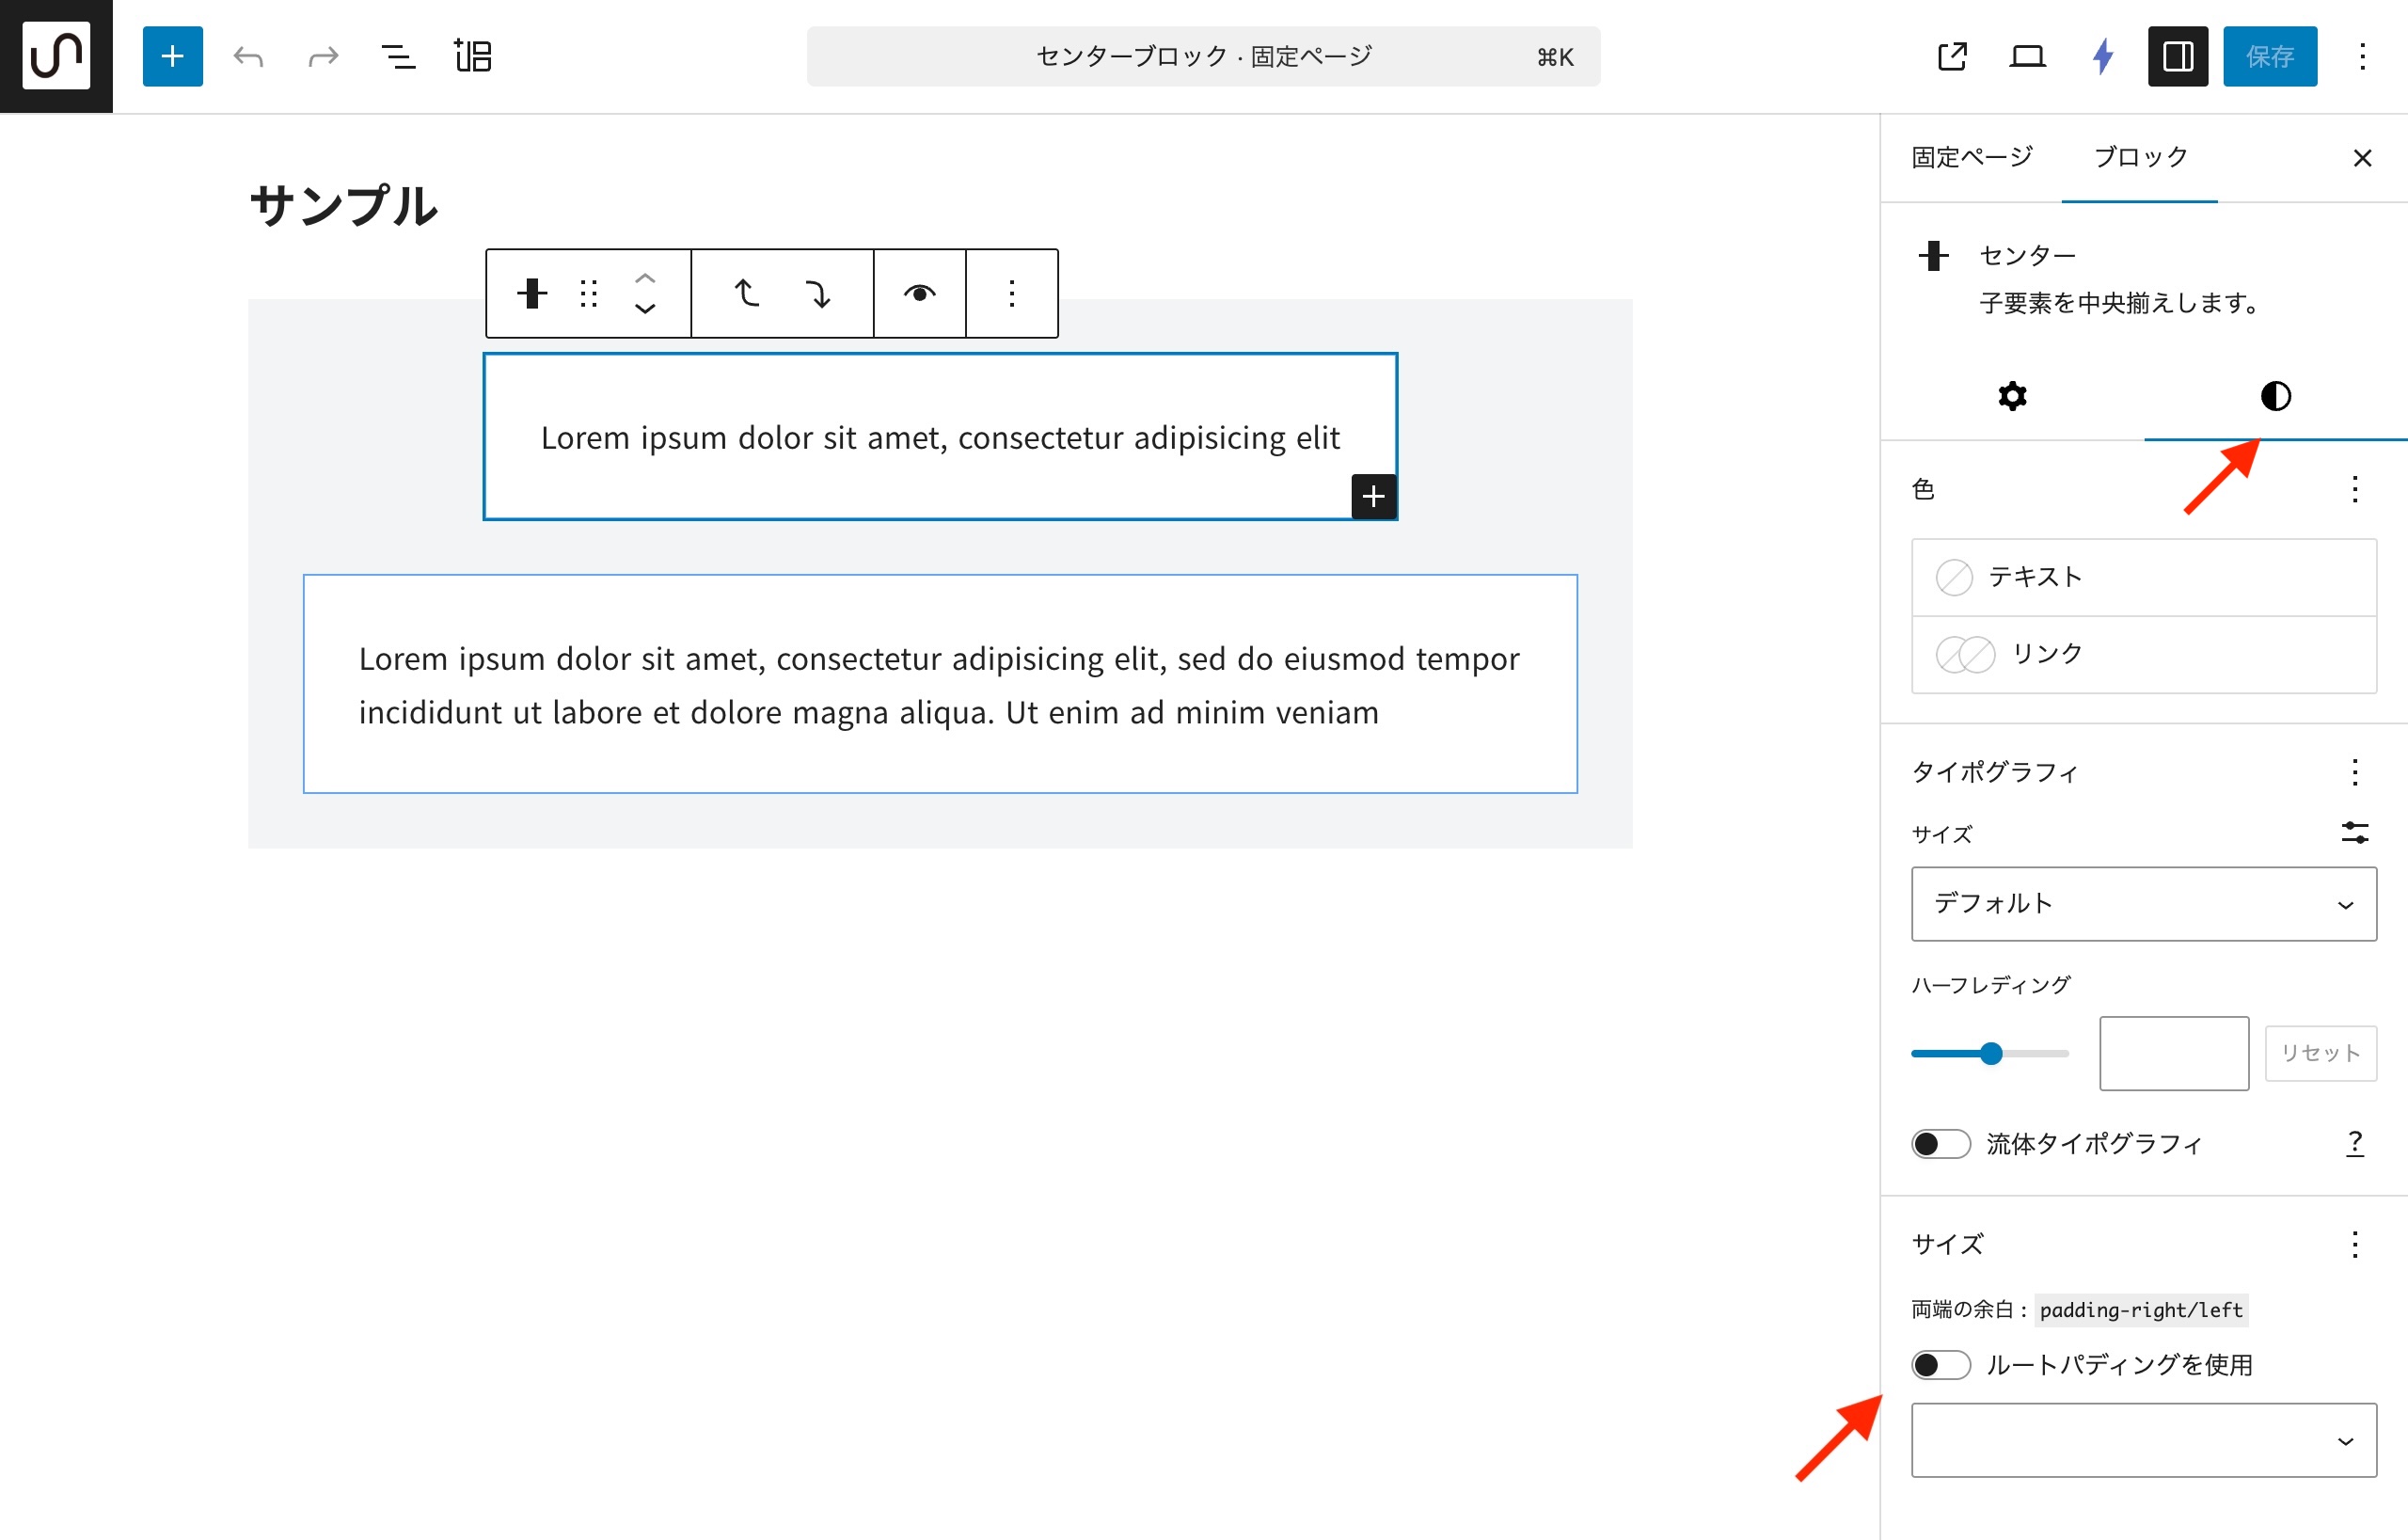Switch to the 固定ページ tab

pyautogui.click(x=1972, y=157)
